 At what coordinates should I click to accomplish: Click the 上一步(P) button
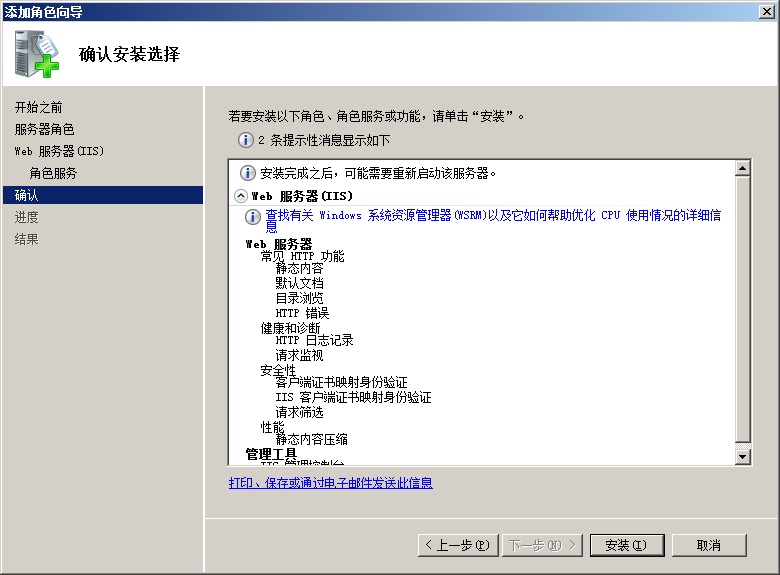point(459,546)
